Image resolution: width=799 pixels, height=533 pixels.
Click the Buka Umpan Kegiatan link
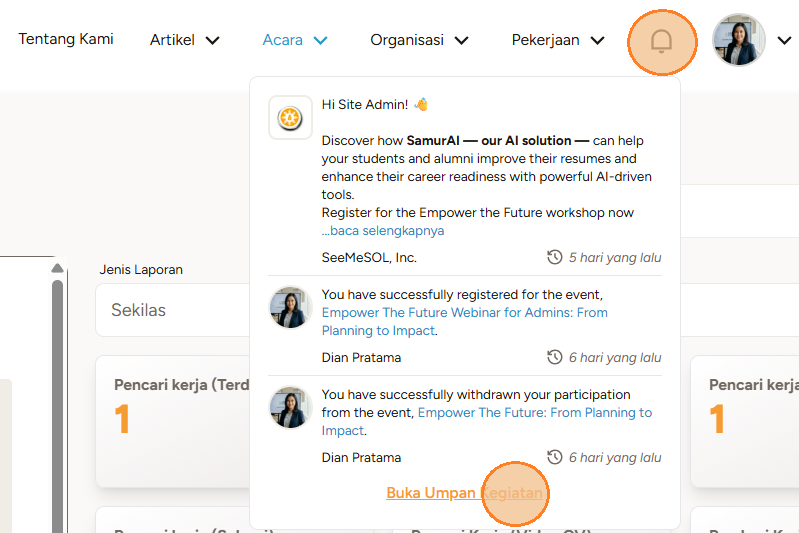[x=464, y=493]
